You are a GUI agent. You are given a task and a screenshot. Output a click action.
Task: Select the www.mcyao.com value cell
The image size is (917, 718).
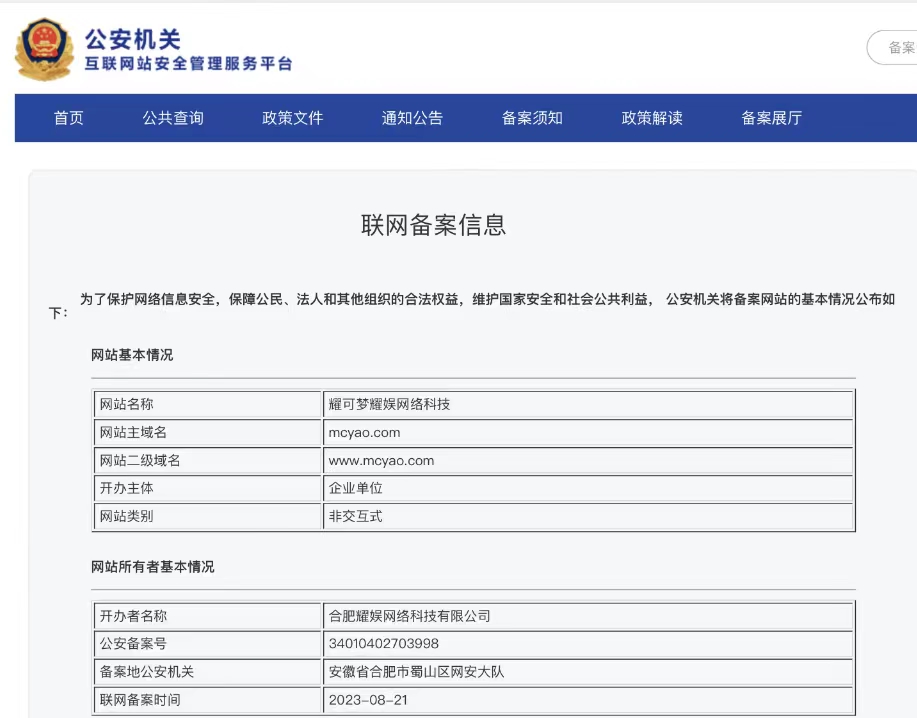588,460
